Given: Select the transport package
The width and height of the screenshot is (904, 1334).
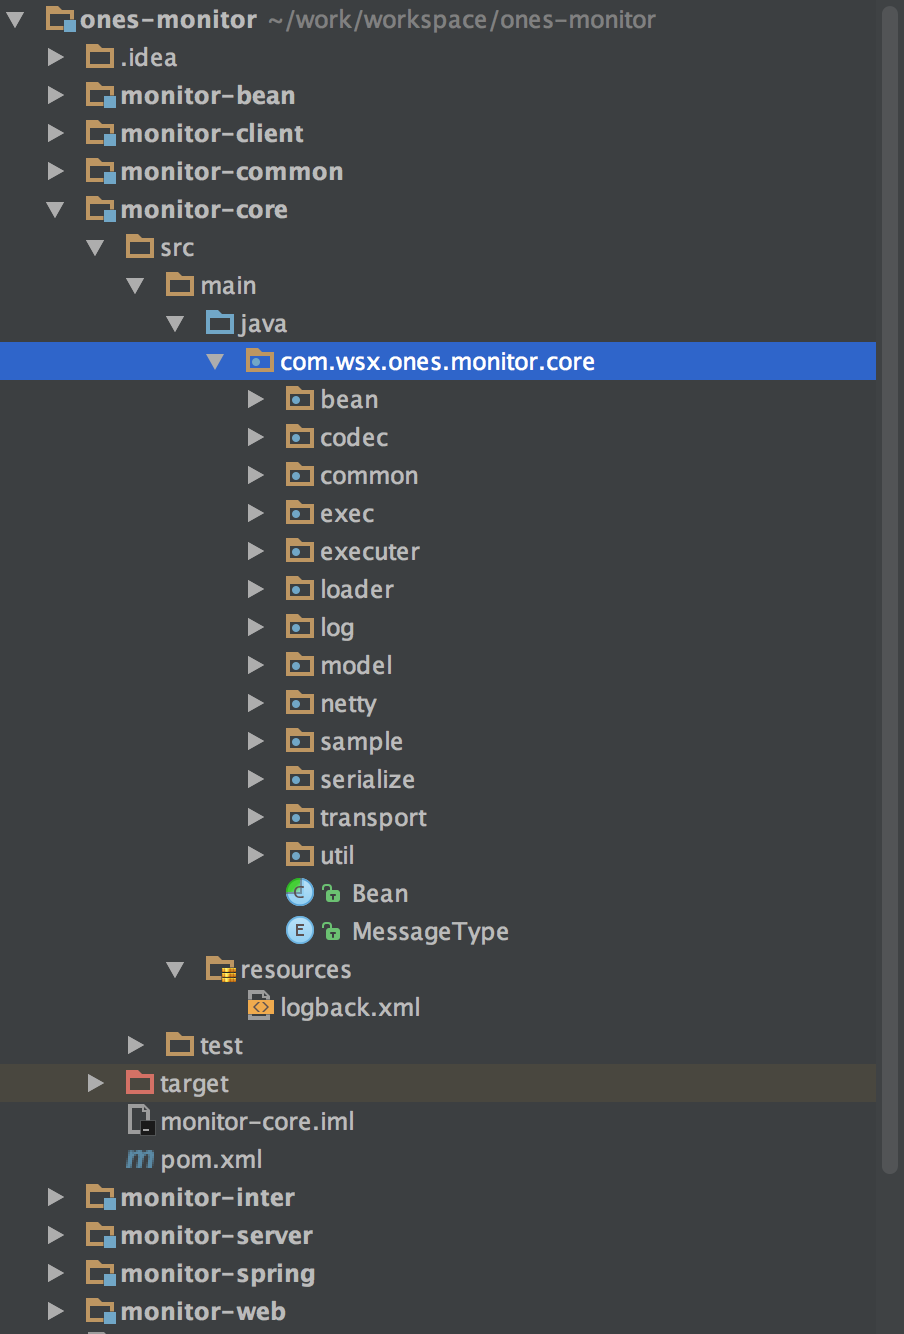Looking at the screenshot, I should pyautogui.click(x=373, y=817).
